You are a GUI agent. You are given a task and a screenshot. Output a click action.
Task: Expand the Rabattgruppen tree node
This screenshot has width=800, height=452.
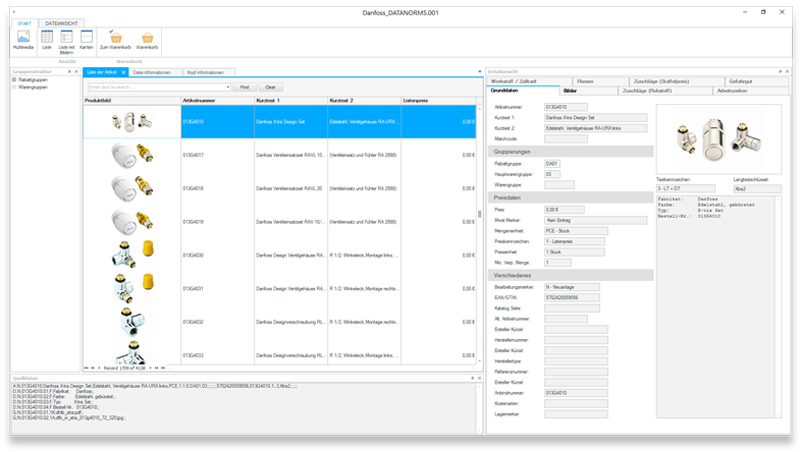tap(14, 80)
